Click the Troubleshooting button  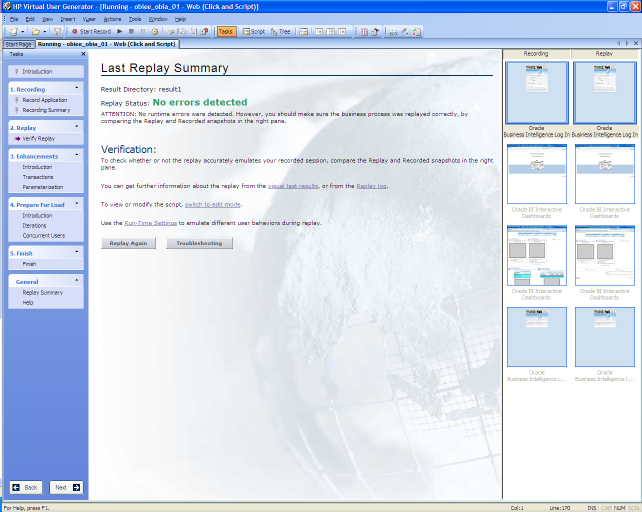[x=200, y=243]
